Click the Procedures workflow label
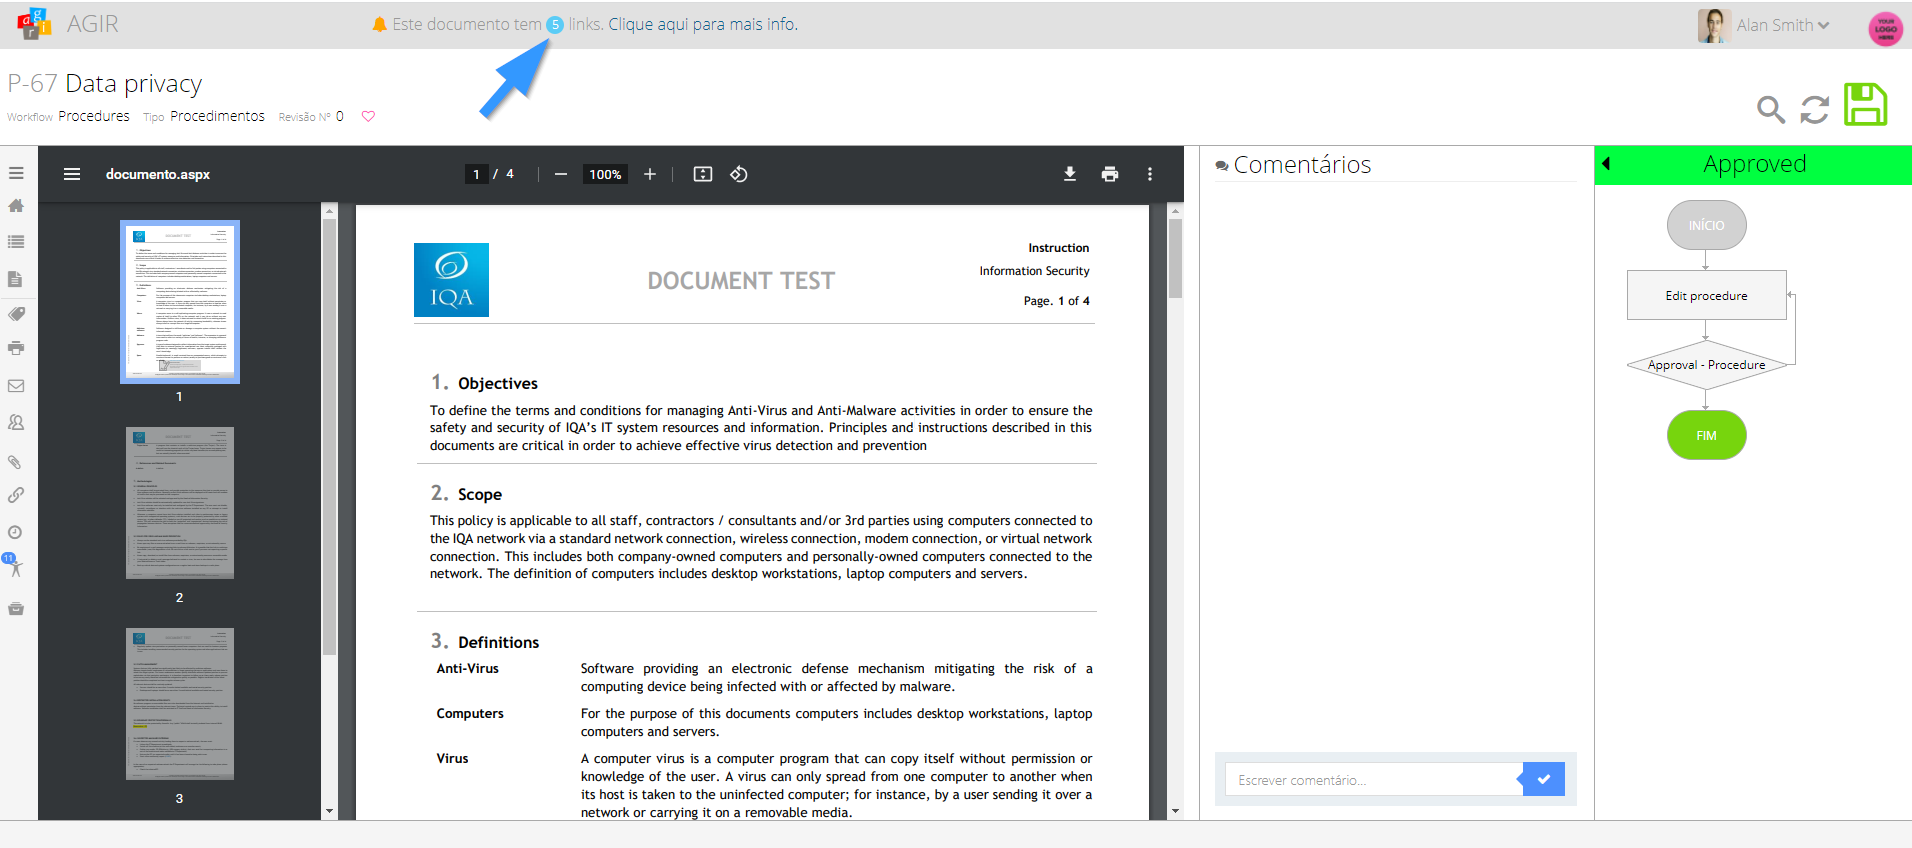1912x848 pixels. tap(94, 116)
